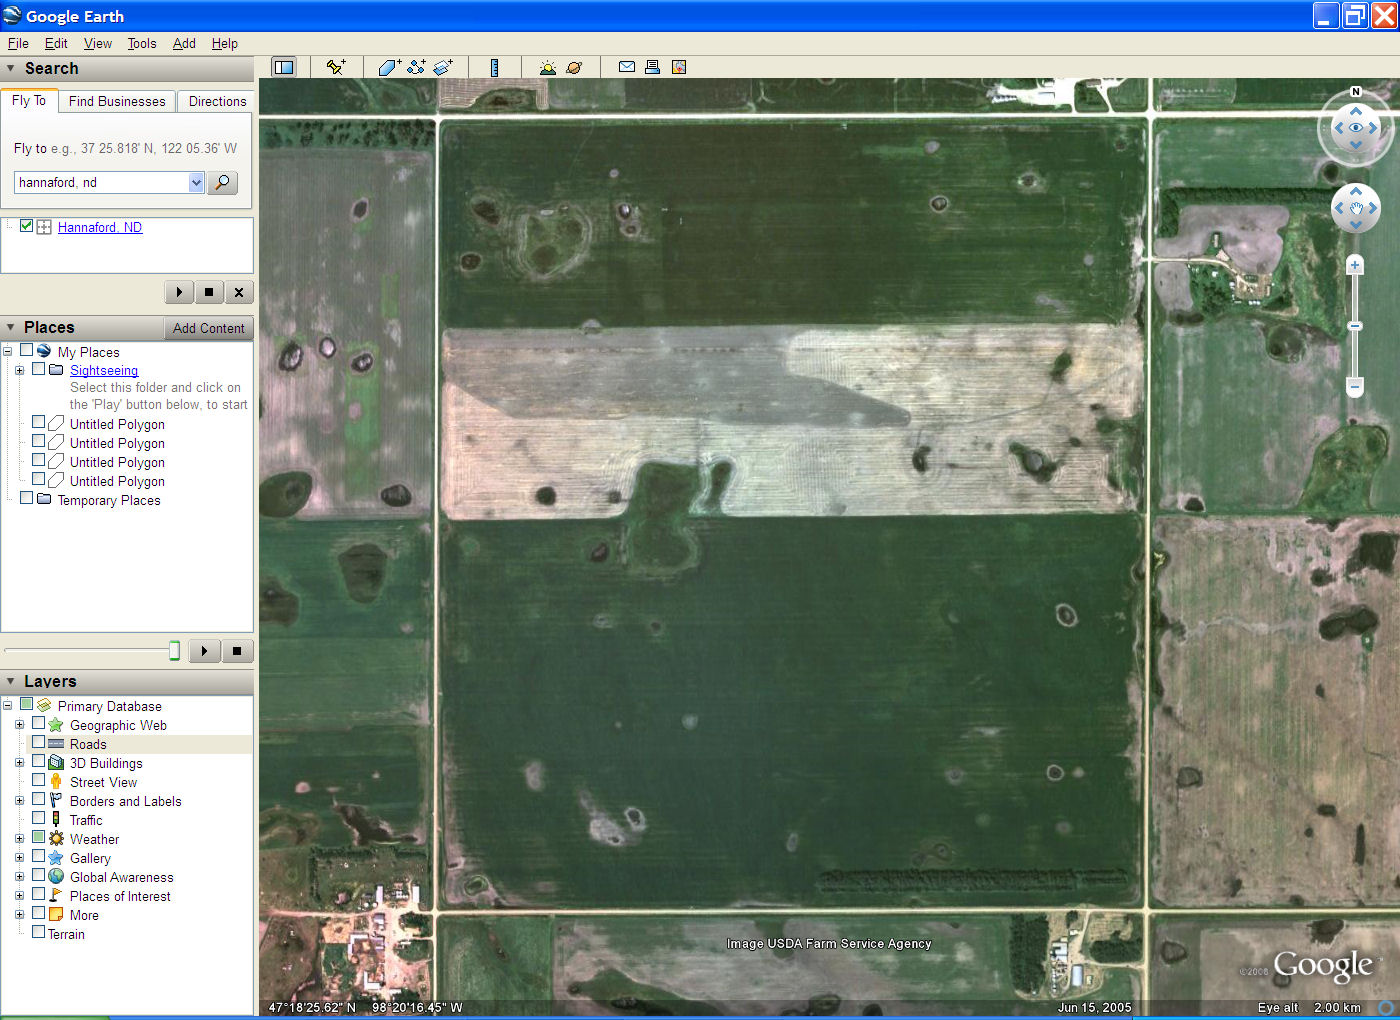
Task: Select the Add Path toolbar tool
Action: coord(416,67)
